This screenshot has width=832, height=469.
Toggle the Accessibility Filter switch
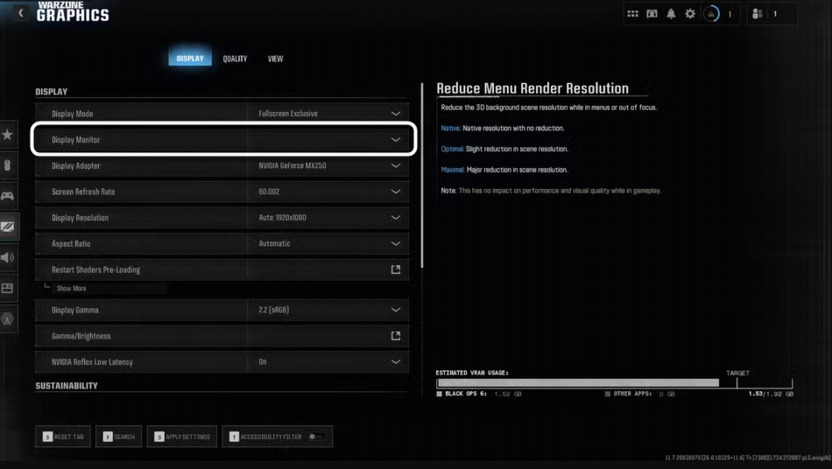point(317,437)
